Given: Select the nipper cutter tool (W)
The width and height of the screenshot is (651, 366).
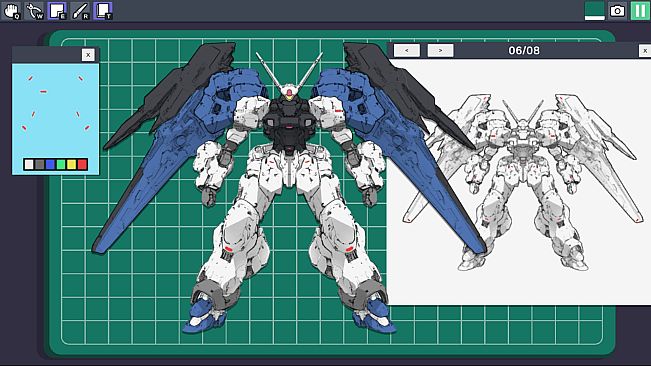Looking at the screenshot, I should 34,11.
